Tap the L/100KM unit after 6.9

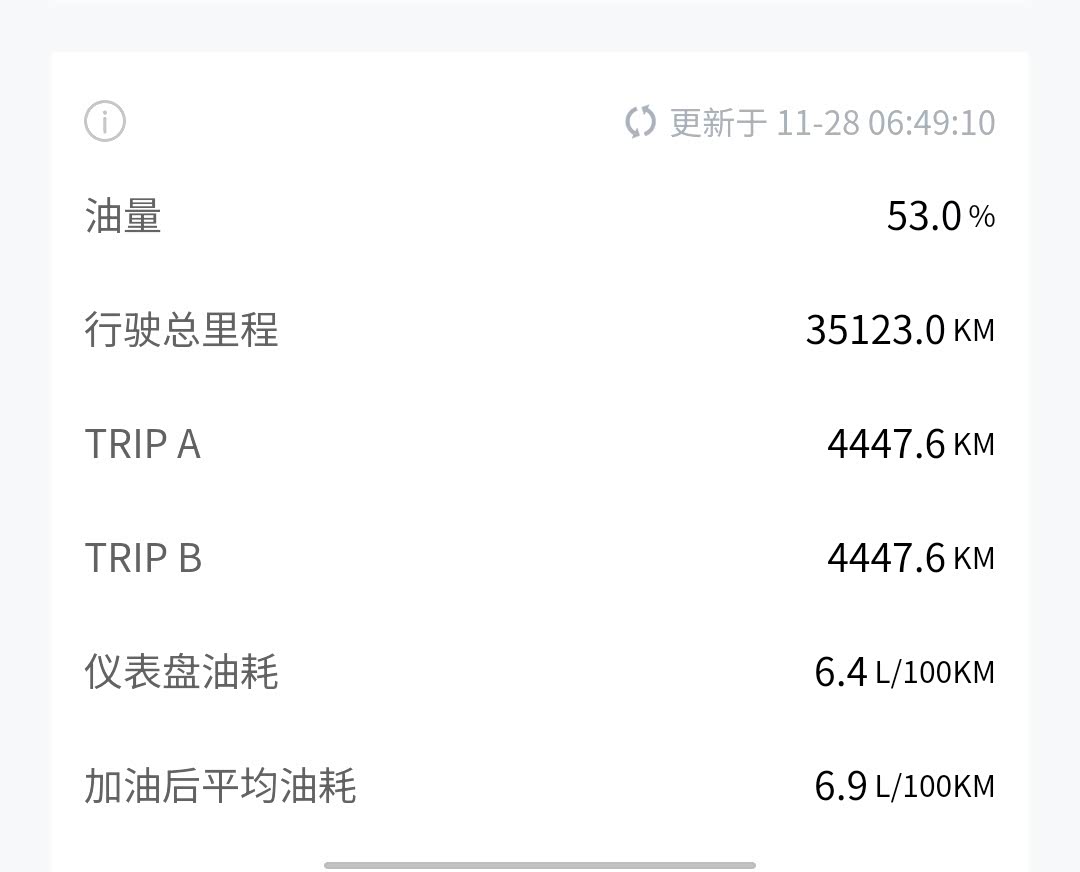coord(935,786)
